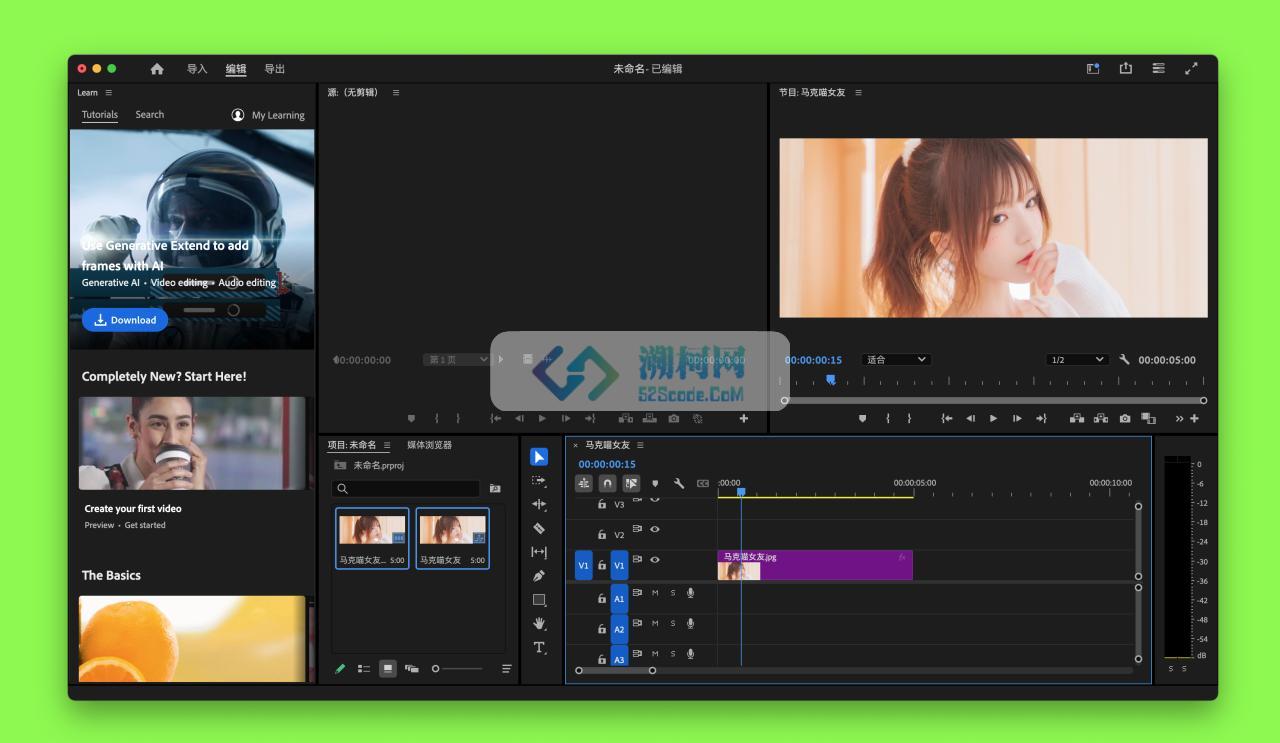Image resolution: width=1280 pixels, height=743 pixels.
Task: Open source monitor page dropdown 第1页
Action: point(456,359)
